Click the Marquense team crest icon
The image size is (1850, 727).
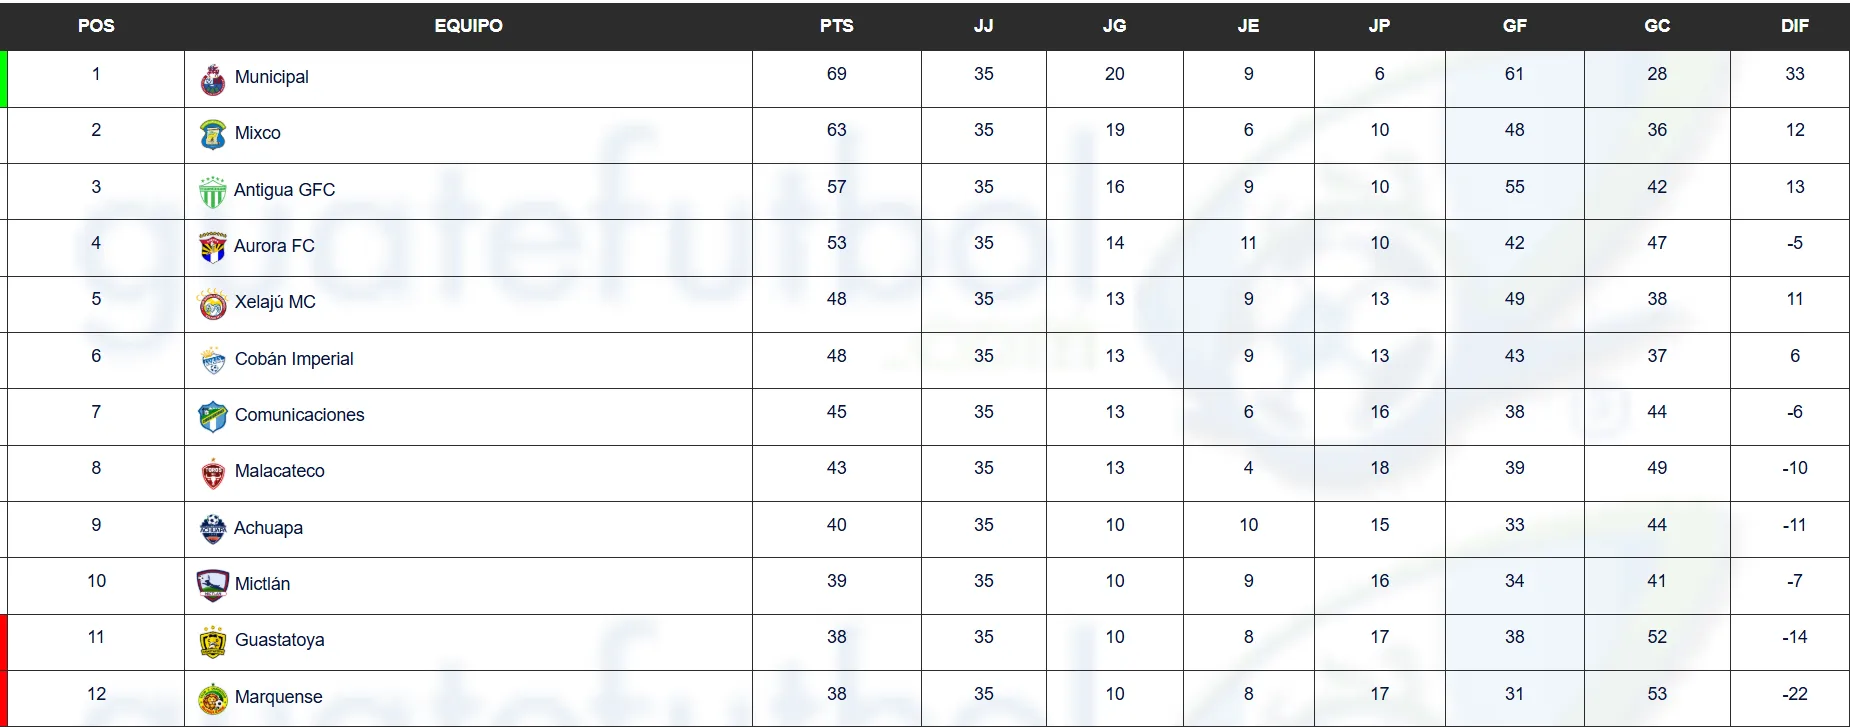(212, 698)
